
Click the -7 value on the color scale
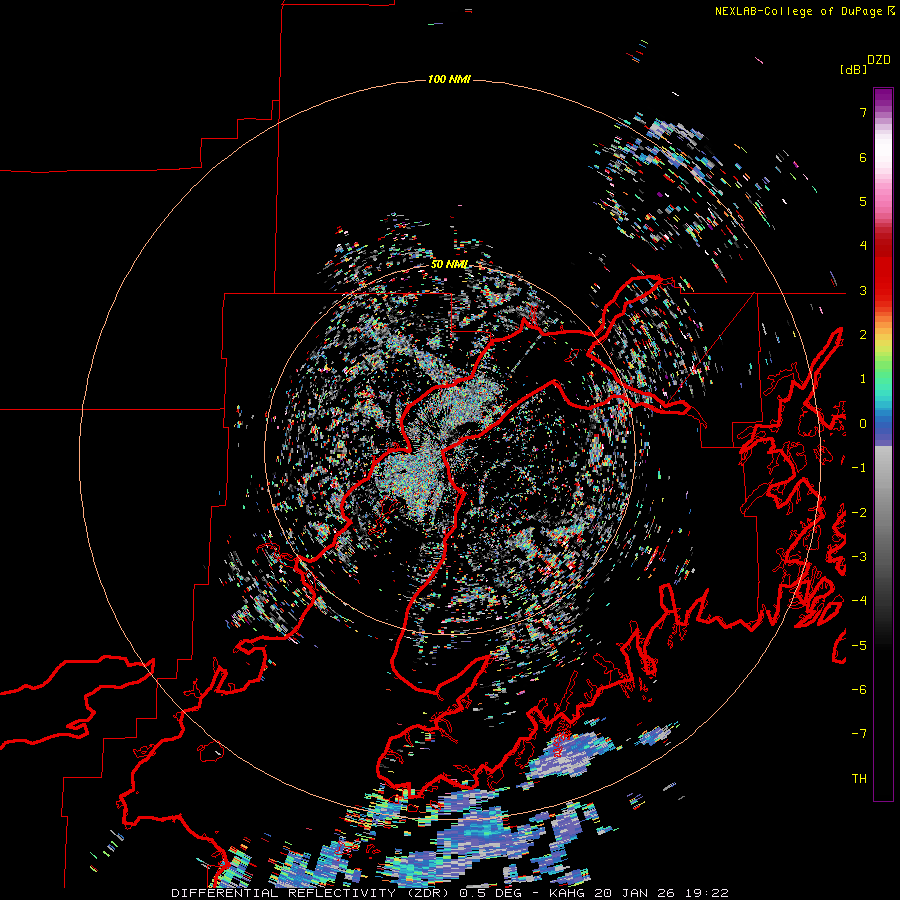click(x=859, y=734)
